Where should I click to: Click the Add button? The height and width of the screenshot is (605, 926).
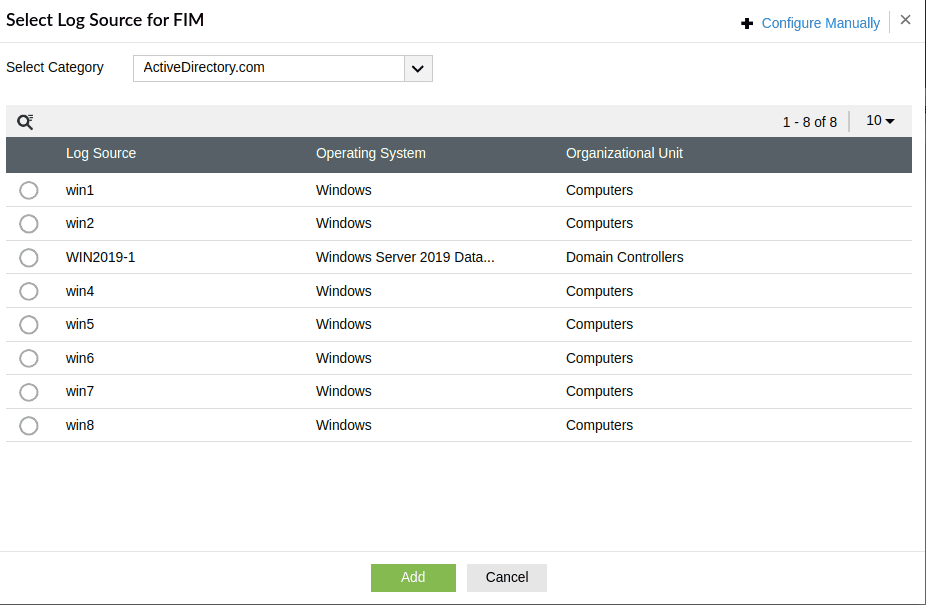[413, 577]
